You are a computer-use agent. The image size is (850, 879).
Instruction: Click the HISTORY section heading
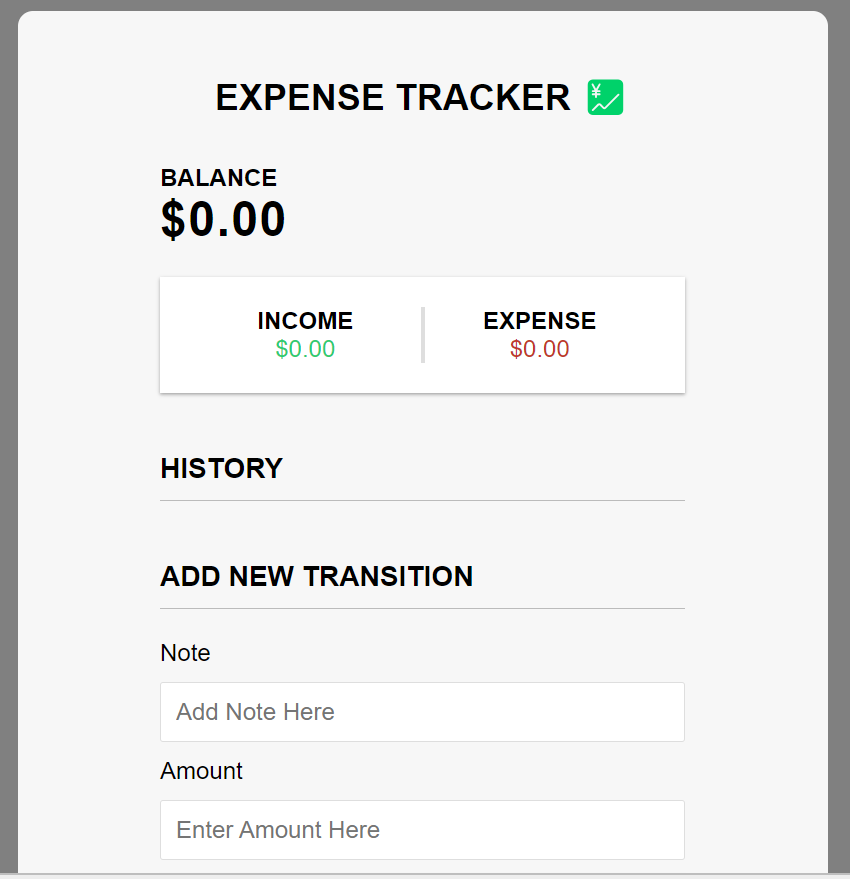221,468
